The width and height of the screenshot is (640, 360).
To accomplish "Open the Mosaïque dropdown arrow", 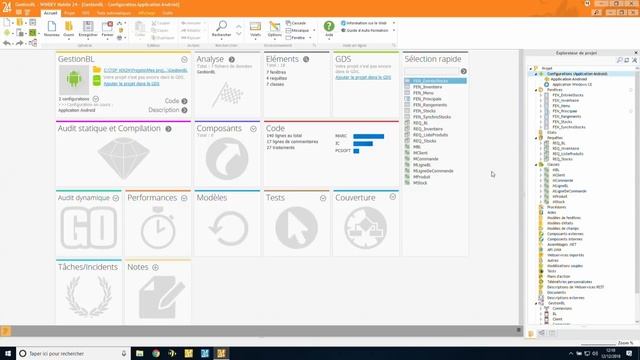I will point(314,31).
